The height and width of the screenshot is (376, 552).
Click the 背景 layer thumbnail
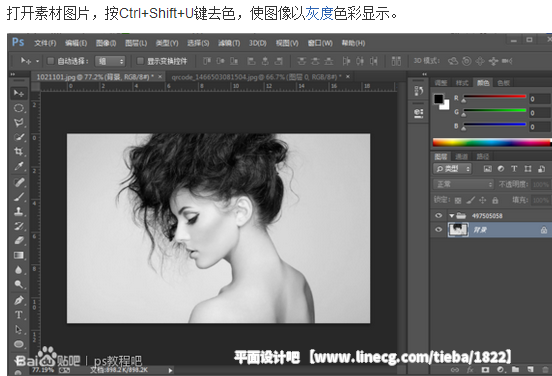[458, 230]
